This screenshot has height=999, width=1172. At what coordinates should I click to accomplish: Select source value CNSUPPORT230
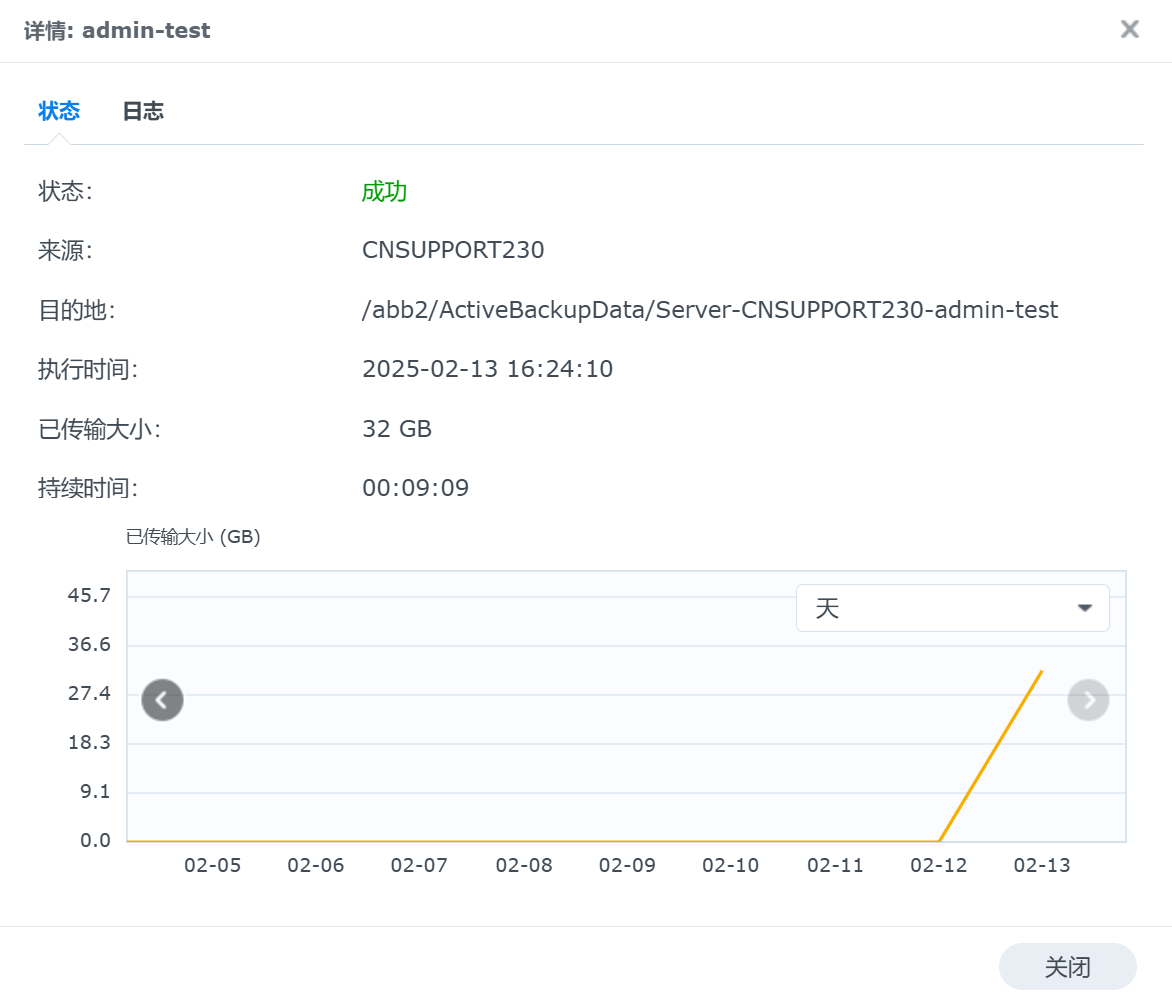453,250
